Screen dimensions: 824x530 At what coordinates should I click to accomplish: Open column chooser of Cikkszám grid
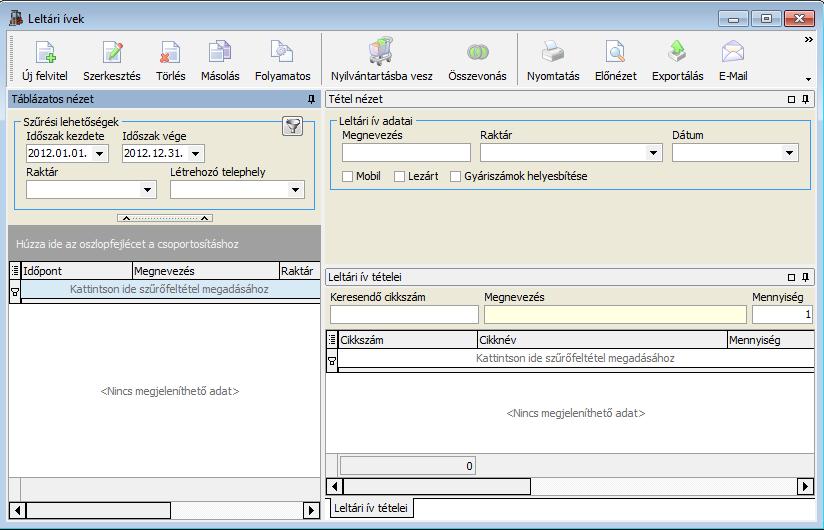(332, 339)
